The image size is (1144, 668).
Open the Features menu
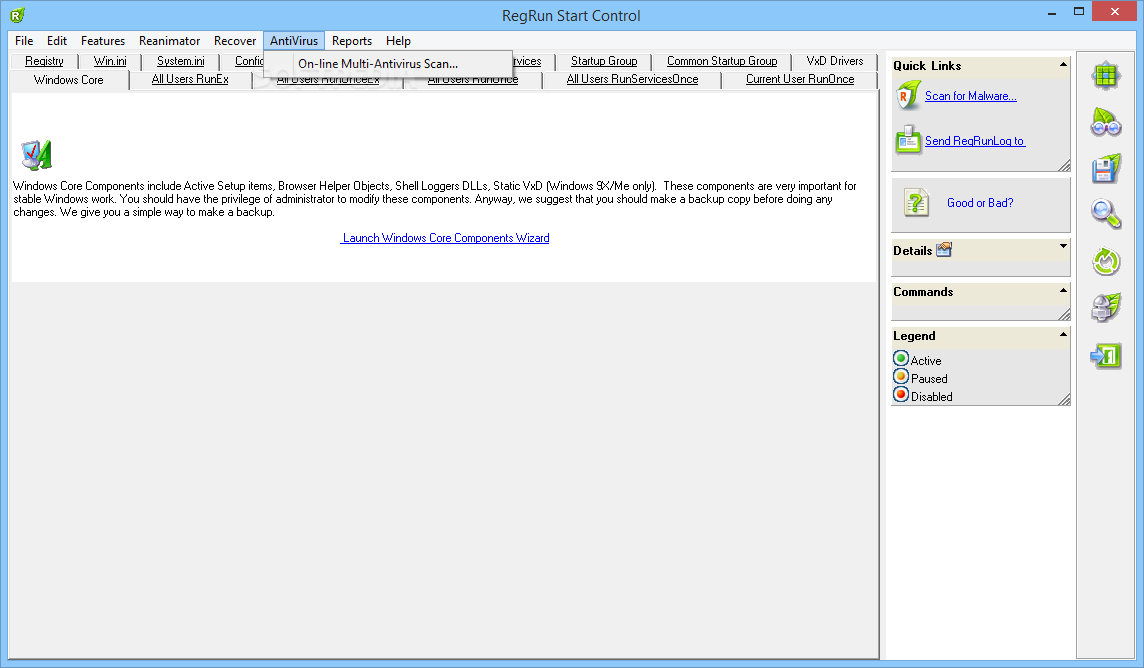click(x=103, y=41)
